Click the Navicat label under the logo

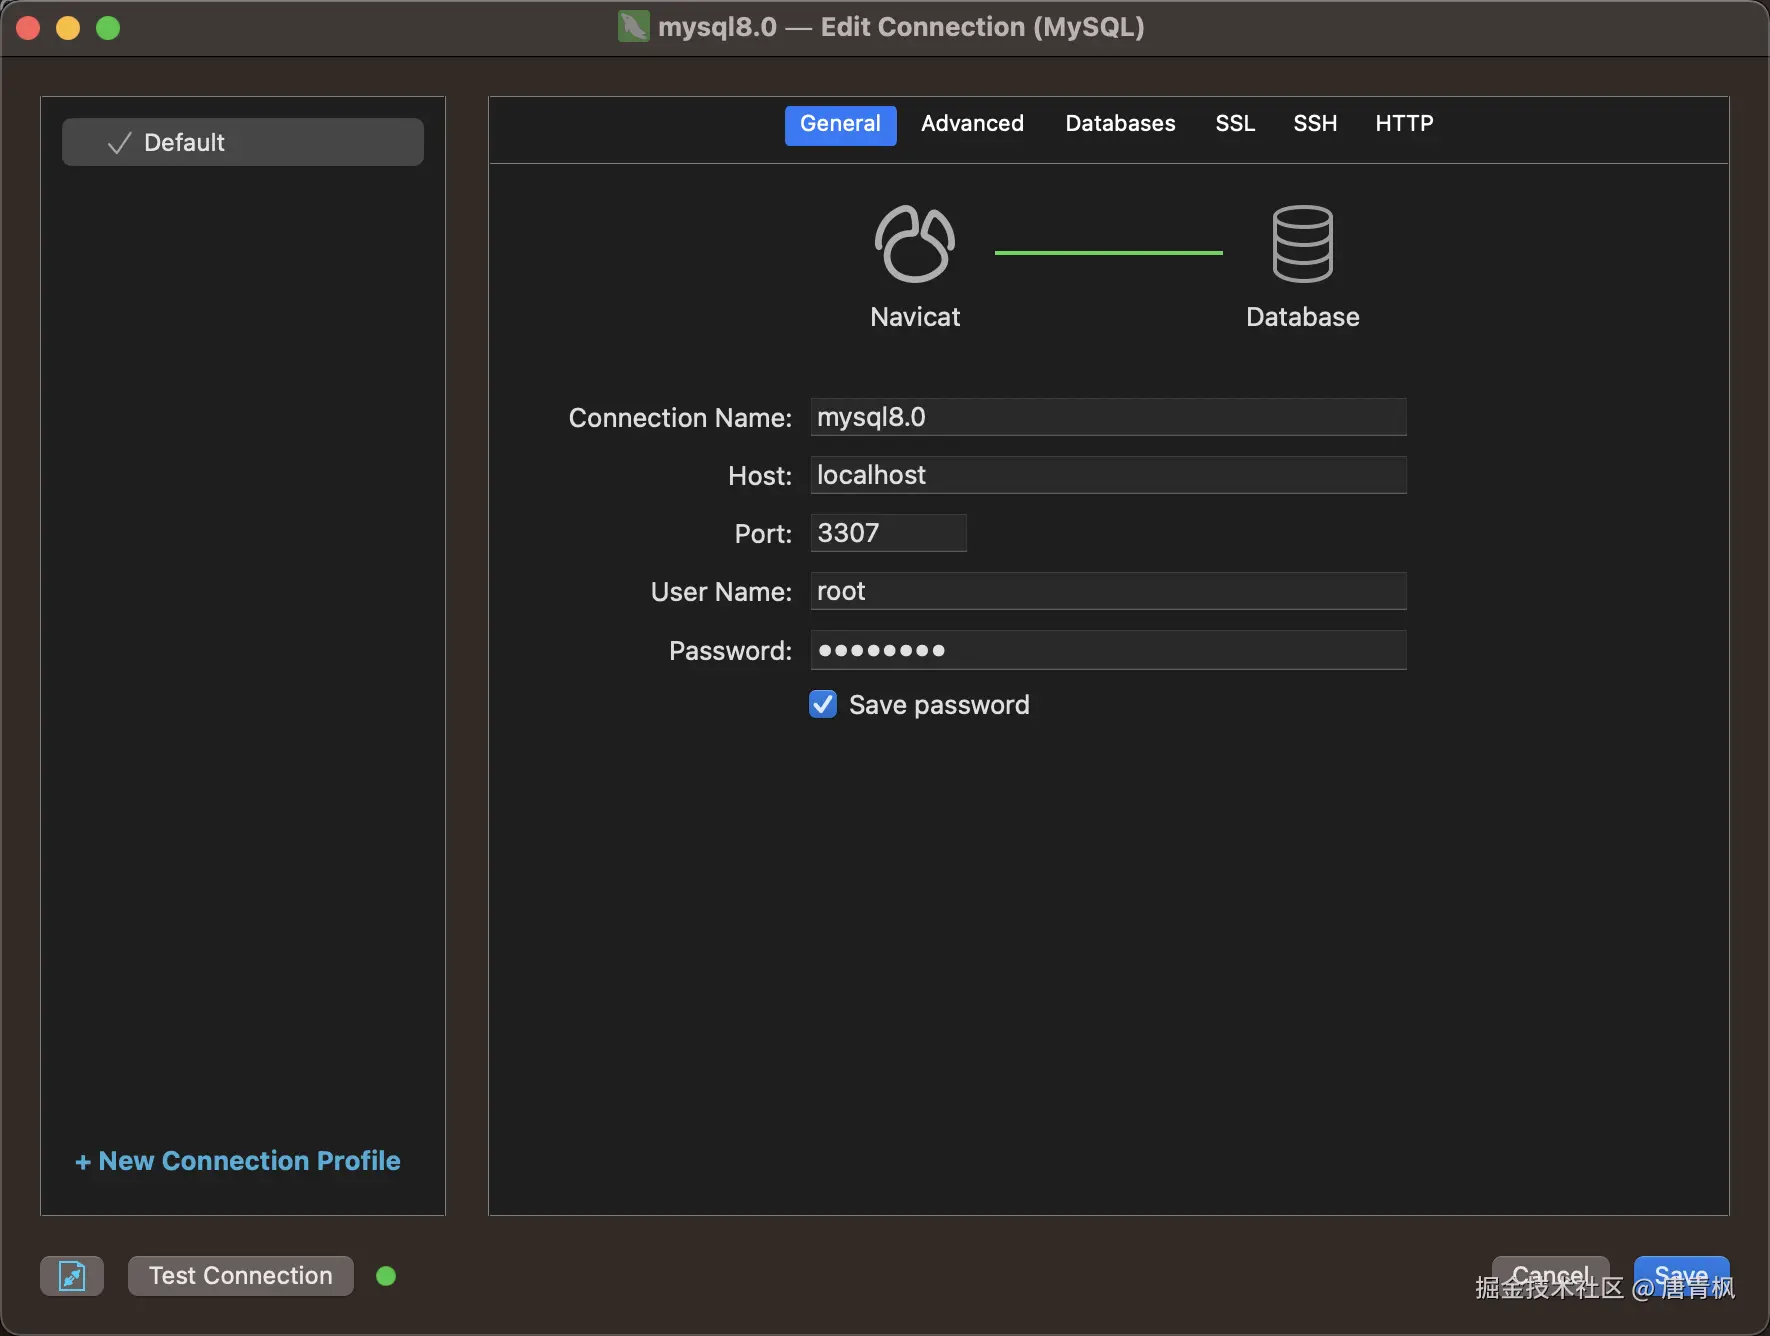pos(915,317)
